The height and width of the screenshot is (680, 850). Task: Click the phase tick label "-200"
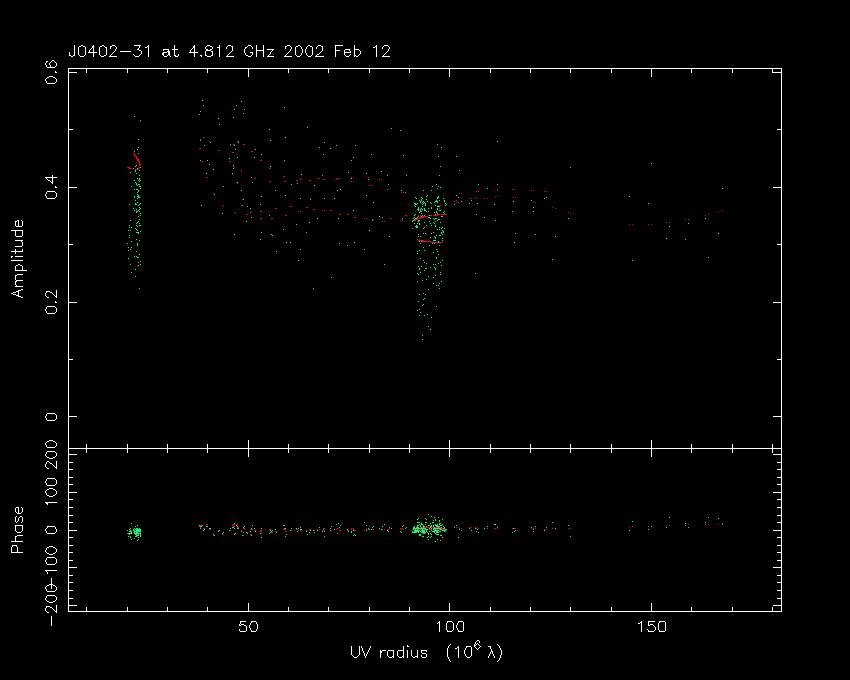pos(51,605)
